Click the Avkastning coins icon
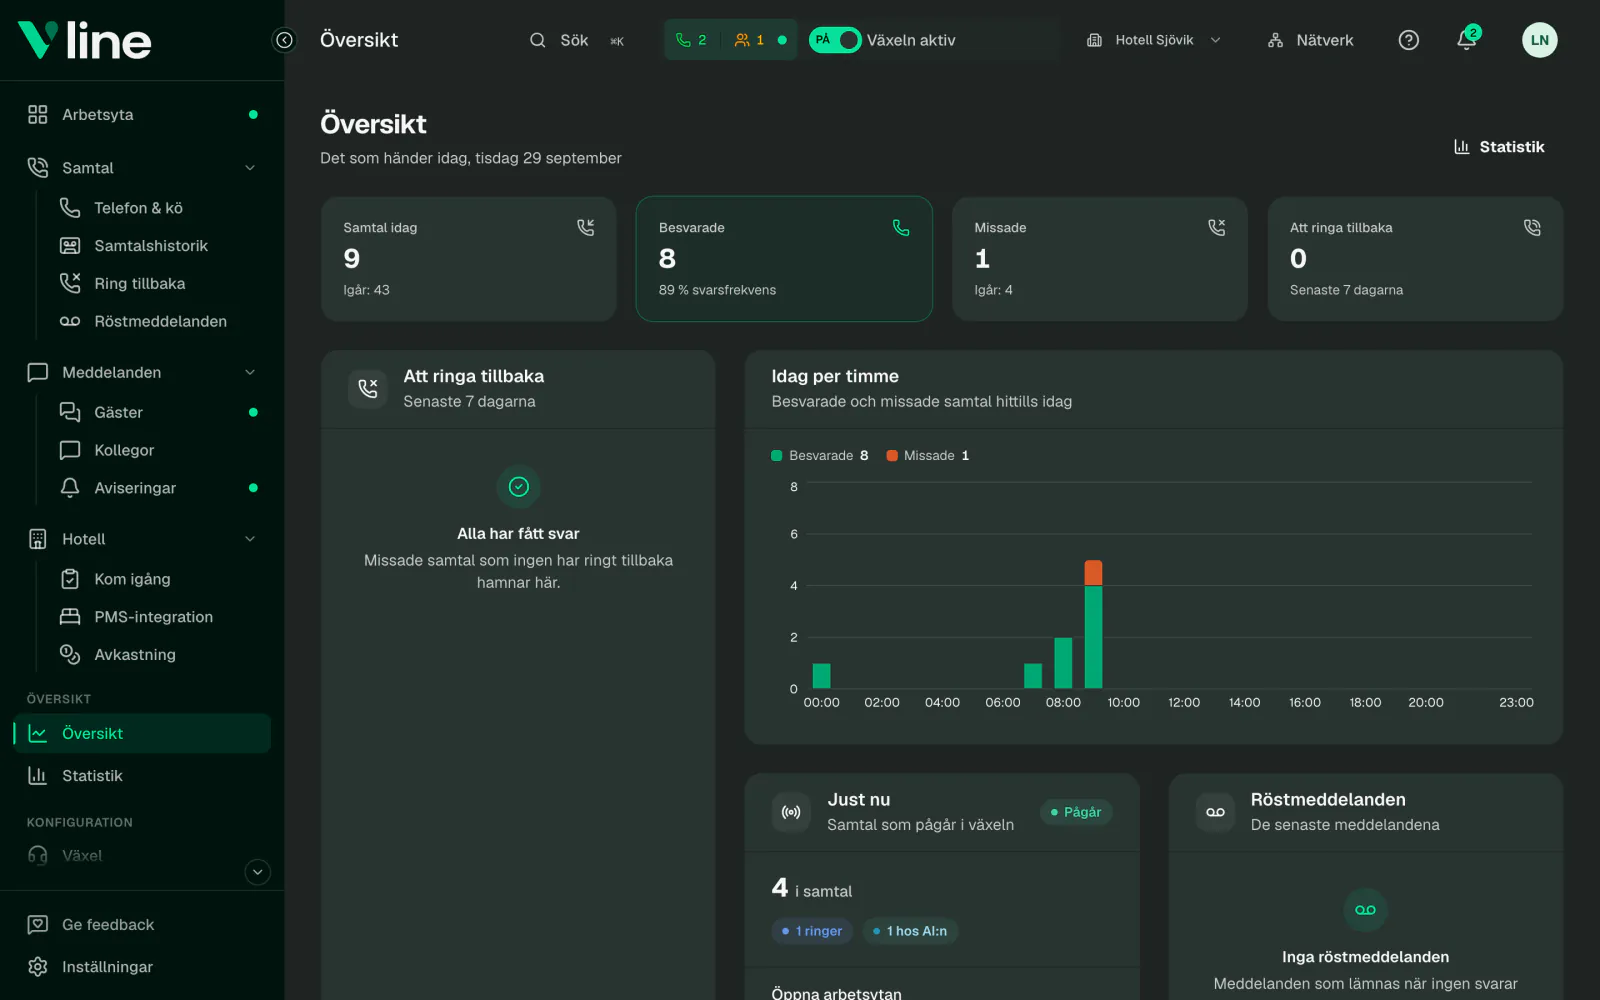 click(x=70, y=655)
